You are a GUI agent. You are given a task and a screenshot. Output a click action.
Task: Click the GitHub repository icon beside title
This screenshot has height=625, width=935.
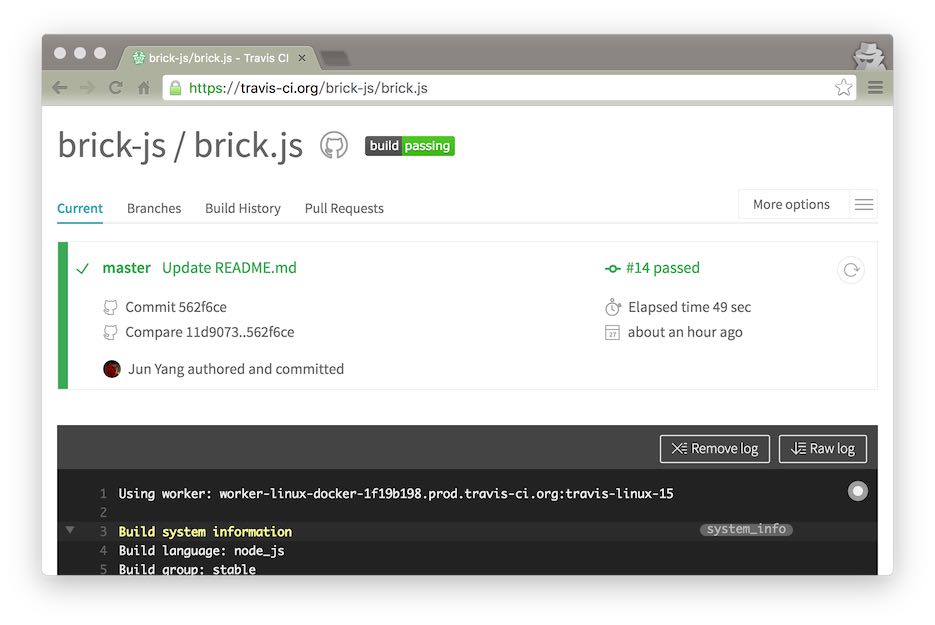point(333,146)
